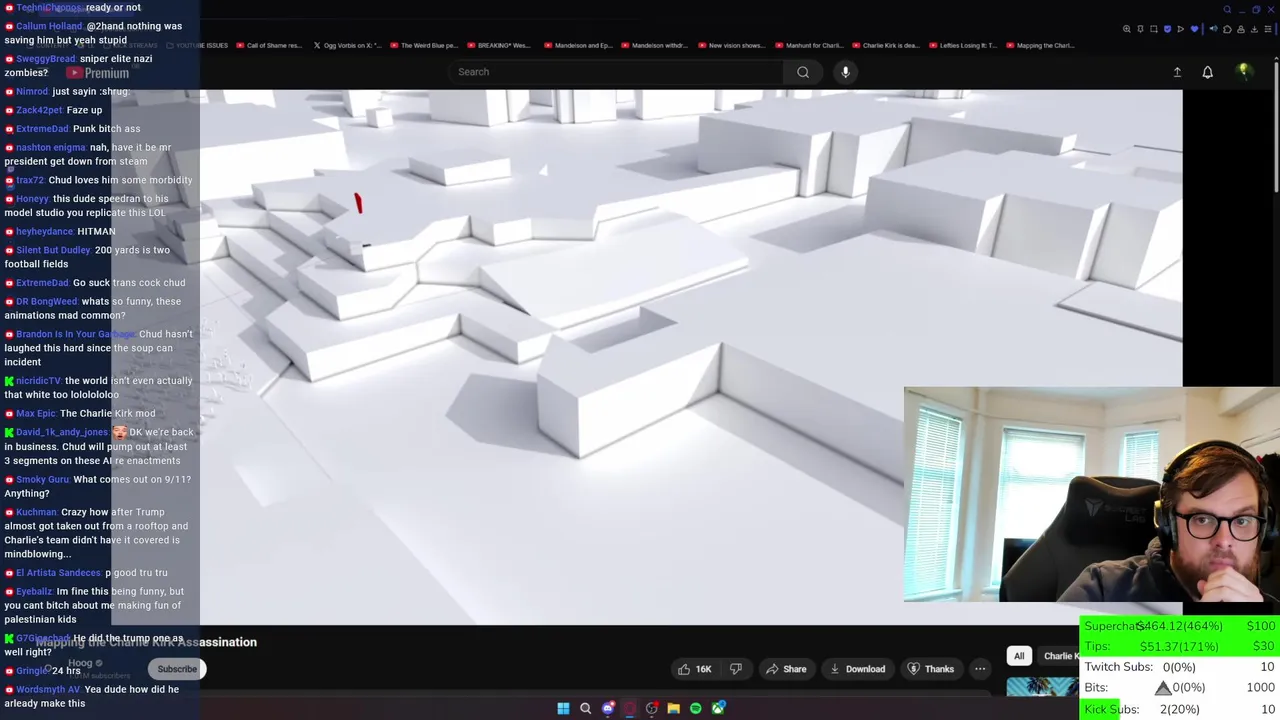Switch to 'BREAKING* Wes...' tab
Image resolution: width=1280 pixels, height=720 pixels.
(499, 45)
